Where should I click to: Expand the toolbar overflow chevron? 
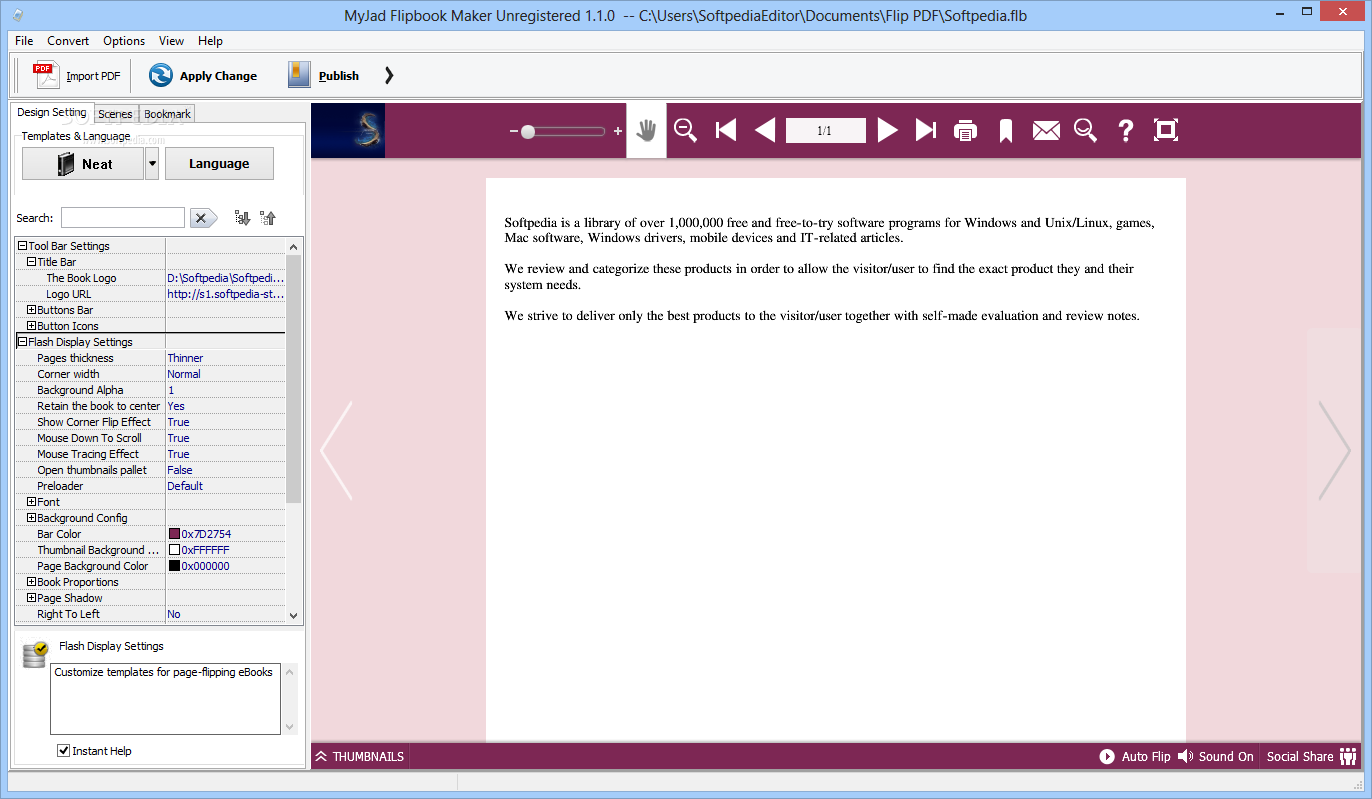click(x=389, y=75)
